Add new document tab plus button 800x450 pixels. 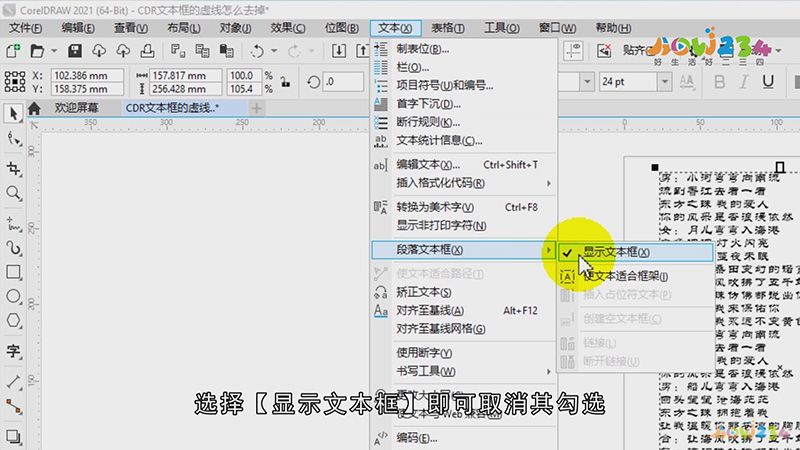[x=256, y=108]
